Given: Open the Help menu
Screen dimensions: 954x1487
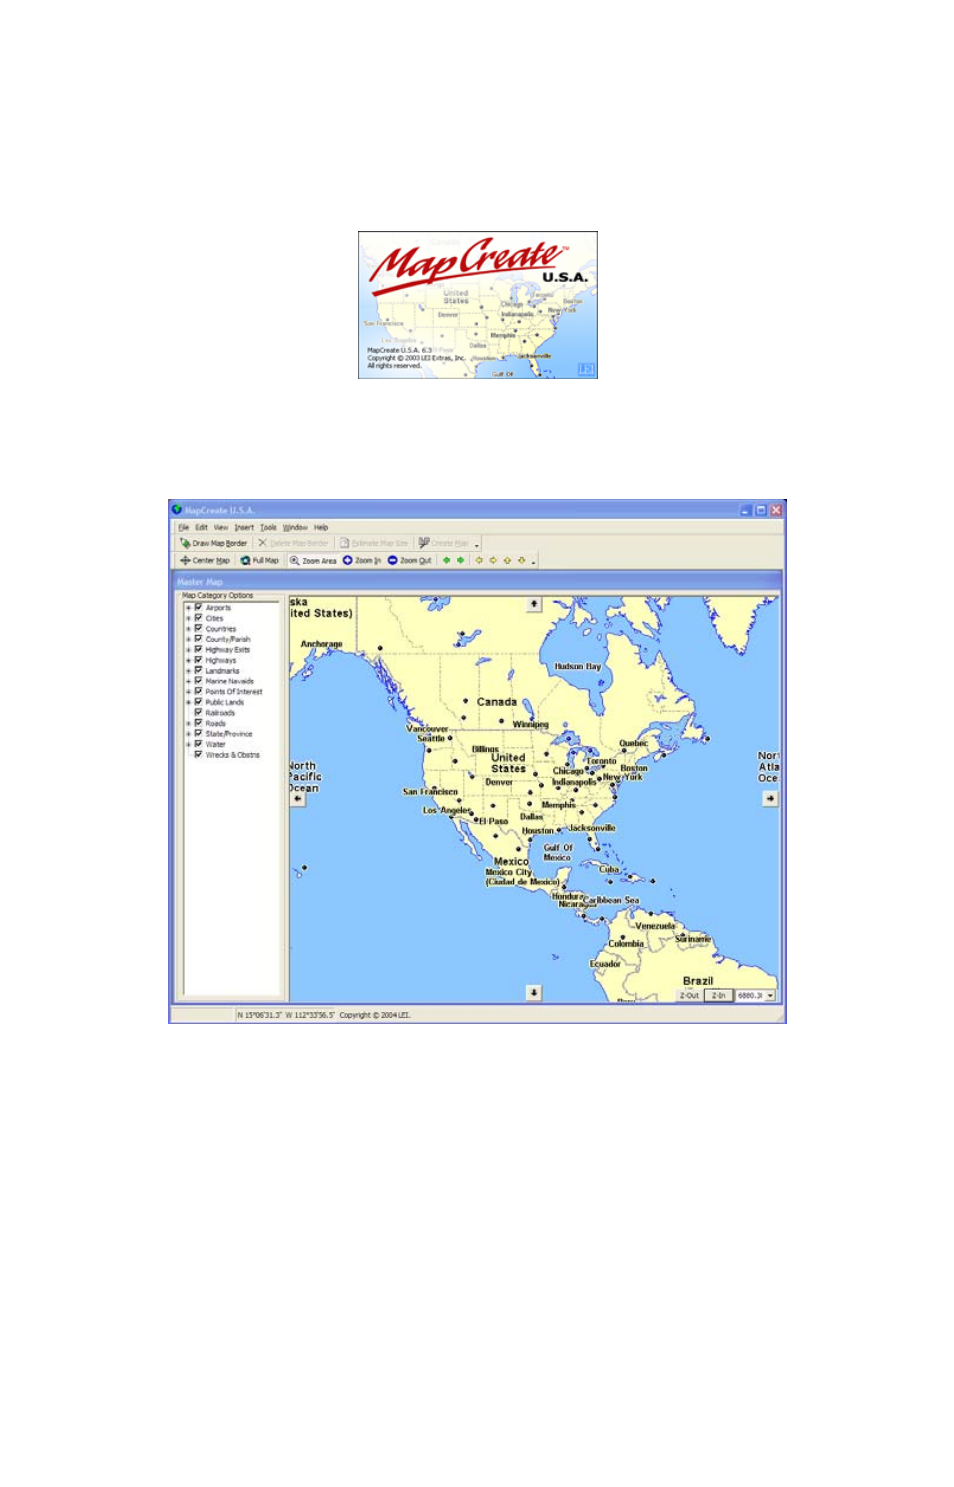Looking at the screenshot, I should pos(321,527).
